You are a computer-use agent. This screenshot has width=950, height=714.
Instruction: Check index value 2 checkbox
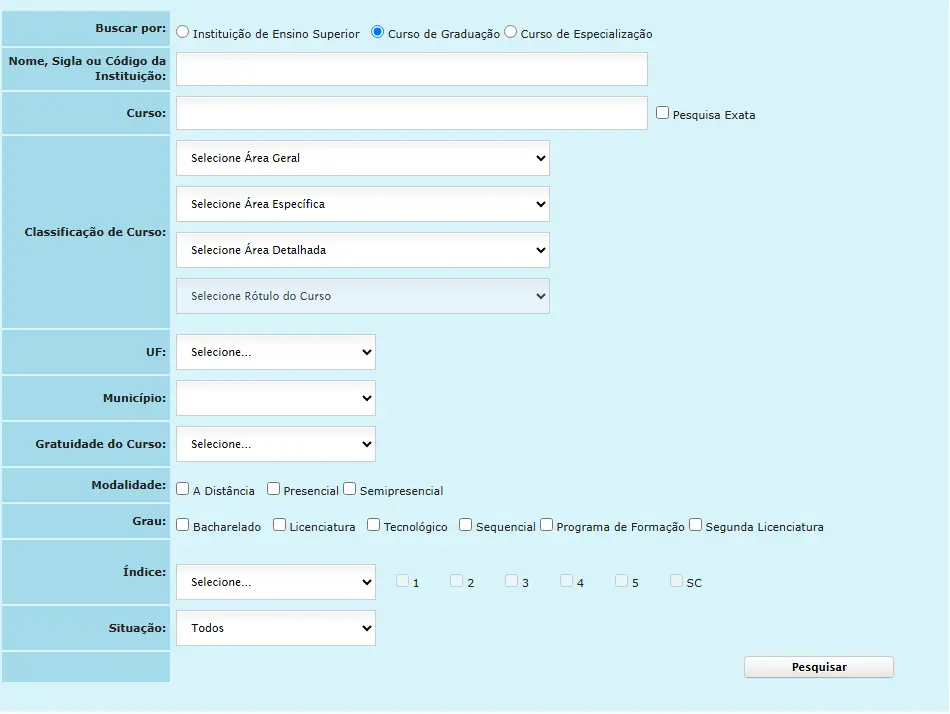pos(456,581)
